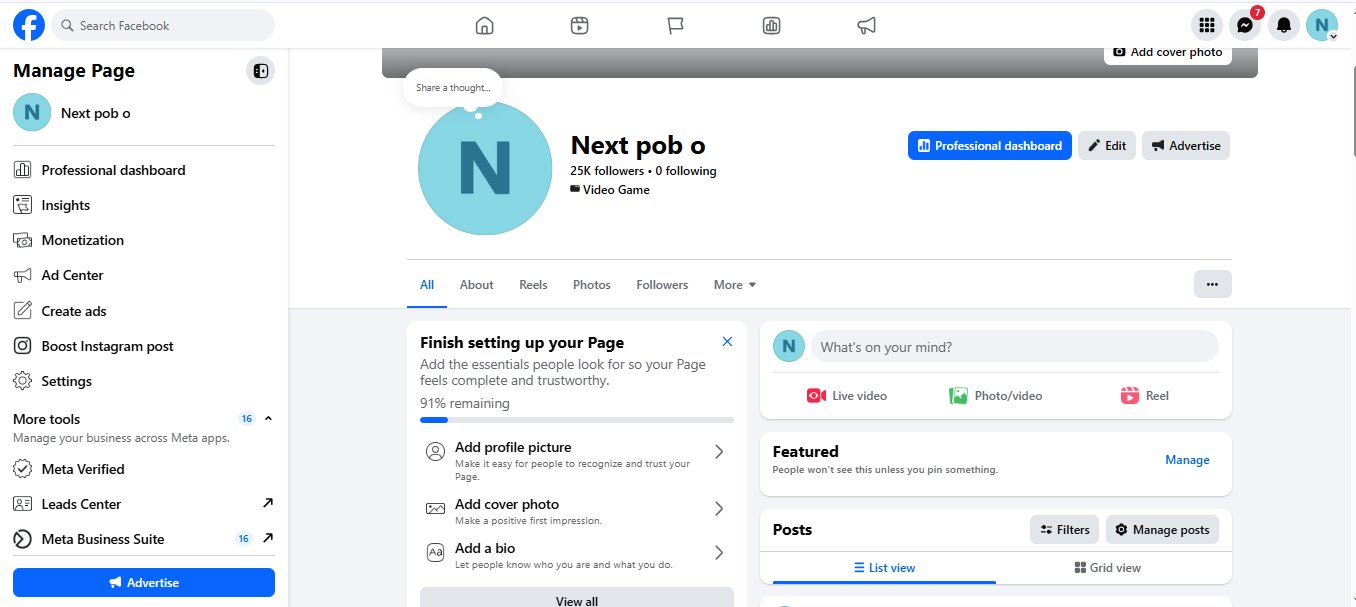Click the What's on your mind field
Viewport: 1356px width, 607px height.
[1014, 347]
